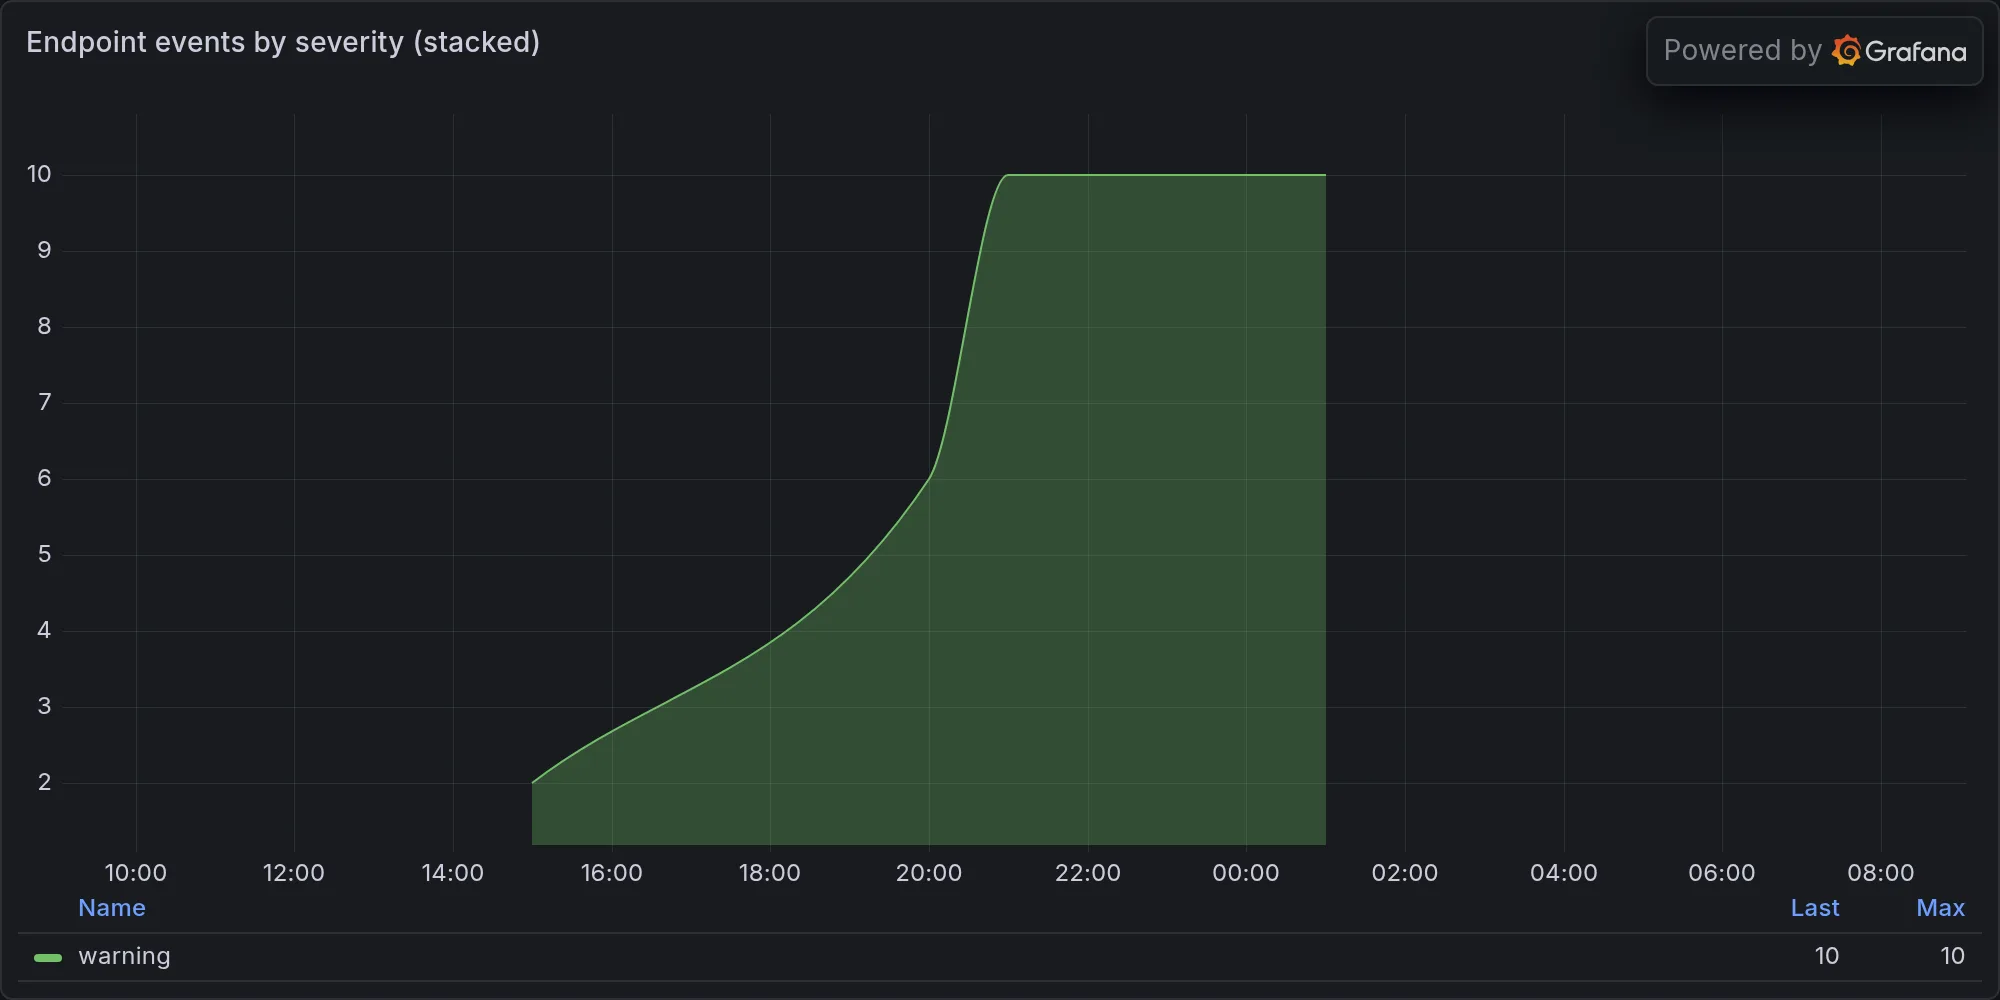Viewport: 2000px width, 1000px height.
Task: Click the 18:00 time axis label
Action: click(x=770, y=873)
